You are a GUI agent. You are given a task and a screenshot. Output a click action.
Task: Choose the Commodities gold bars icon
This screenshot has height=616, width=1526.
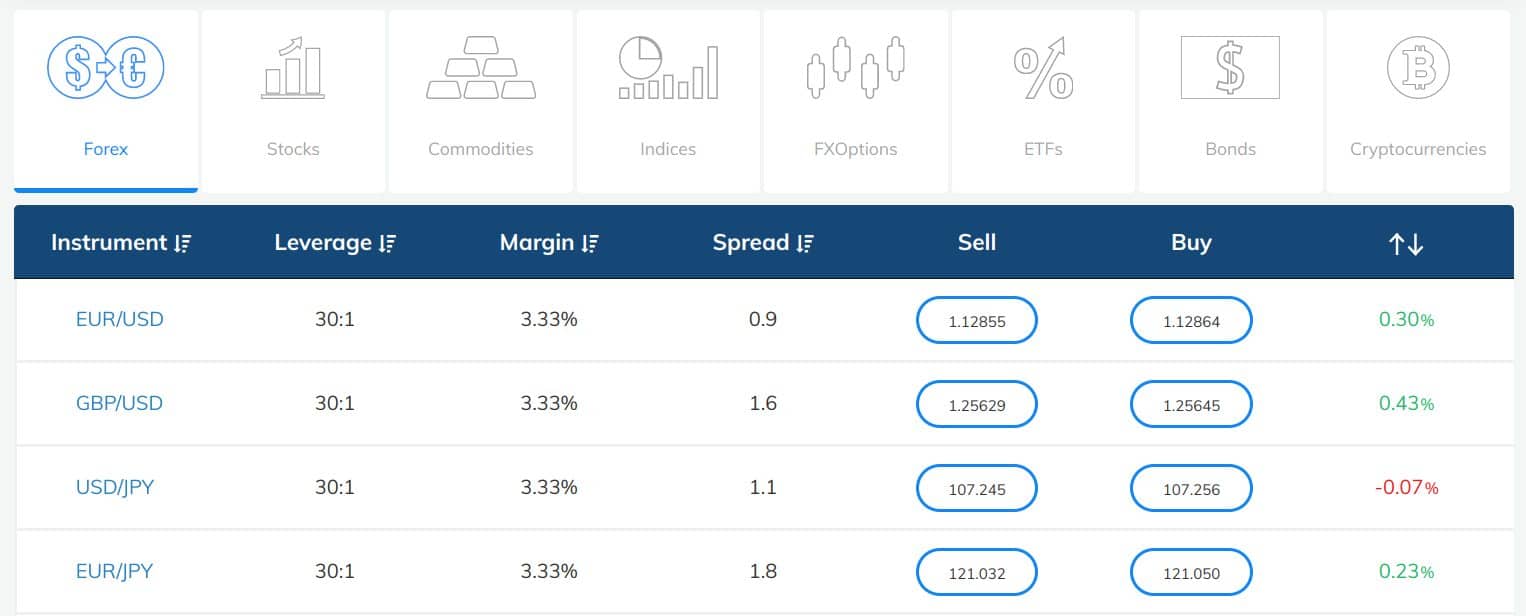481,68
